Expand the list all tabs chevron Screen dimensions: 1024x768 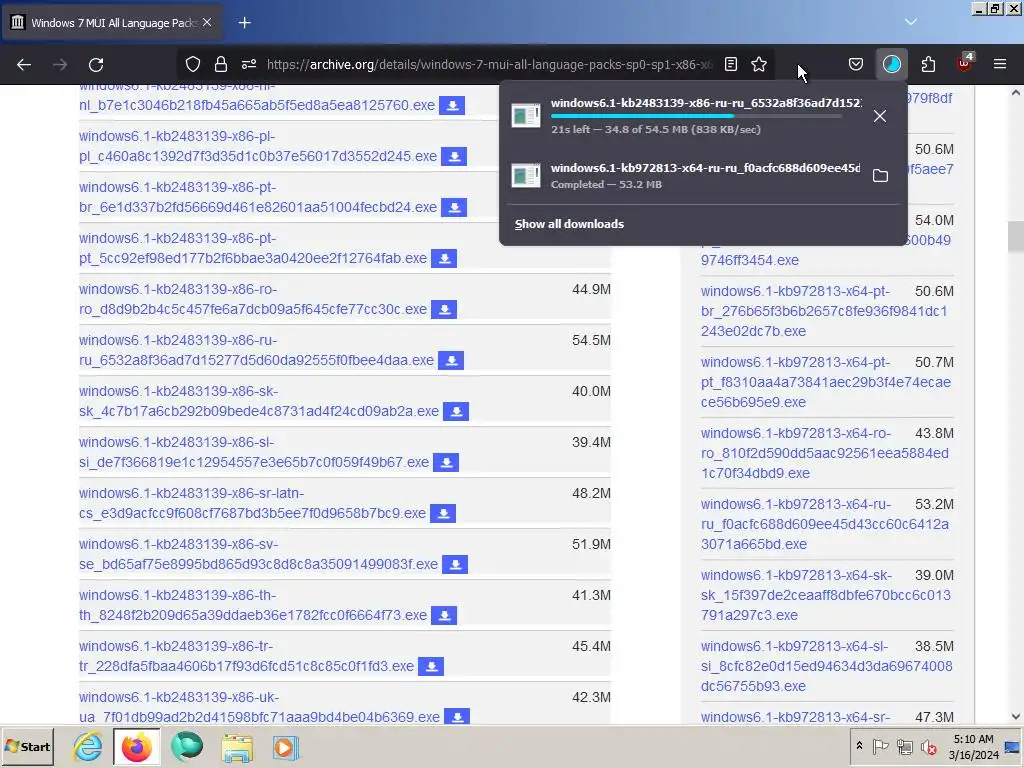[x=910, y=22]
